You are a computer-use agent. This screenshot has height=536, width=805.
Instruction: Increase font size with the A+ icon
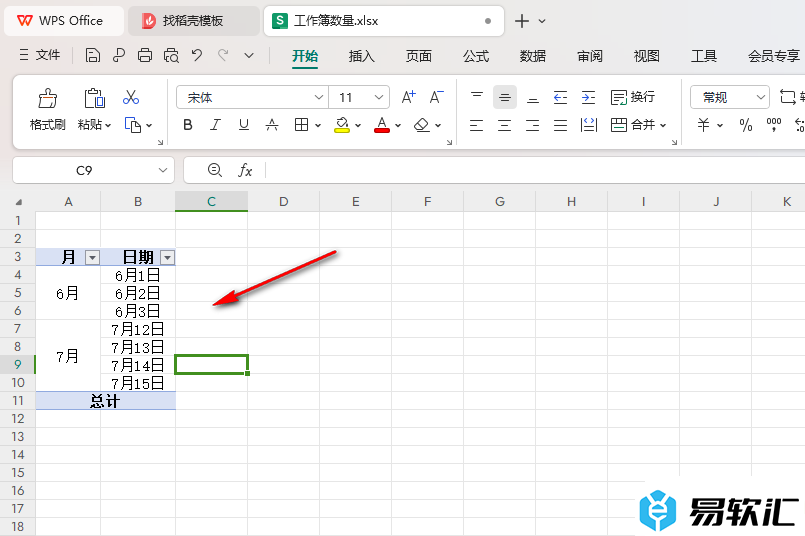click(x=409, y=97)
